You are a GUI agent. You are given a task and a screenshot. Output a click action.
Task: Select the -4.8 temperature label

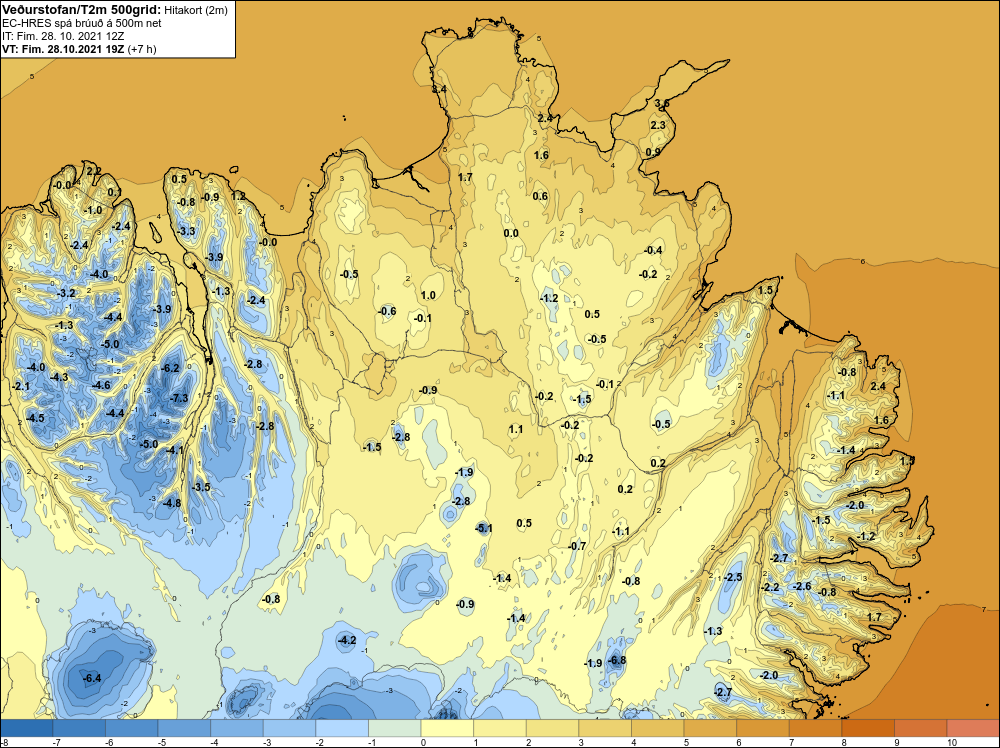(172, 503)
